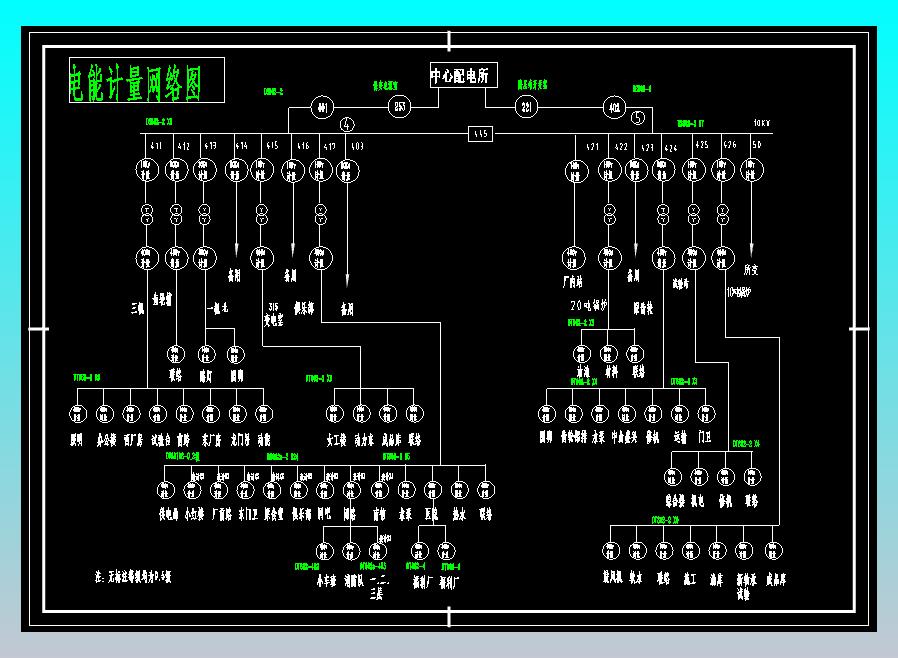
Task: Select the 厂内站 label
Action: (572, 282)
